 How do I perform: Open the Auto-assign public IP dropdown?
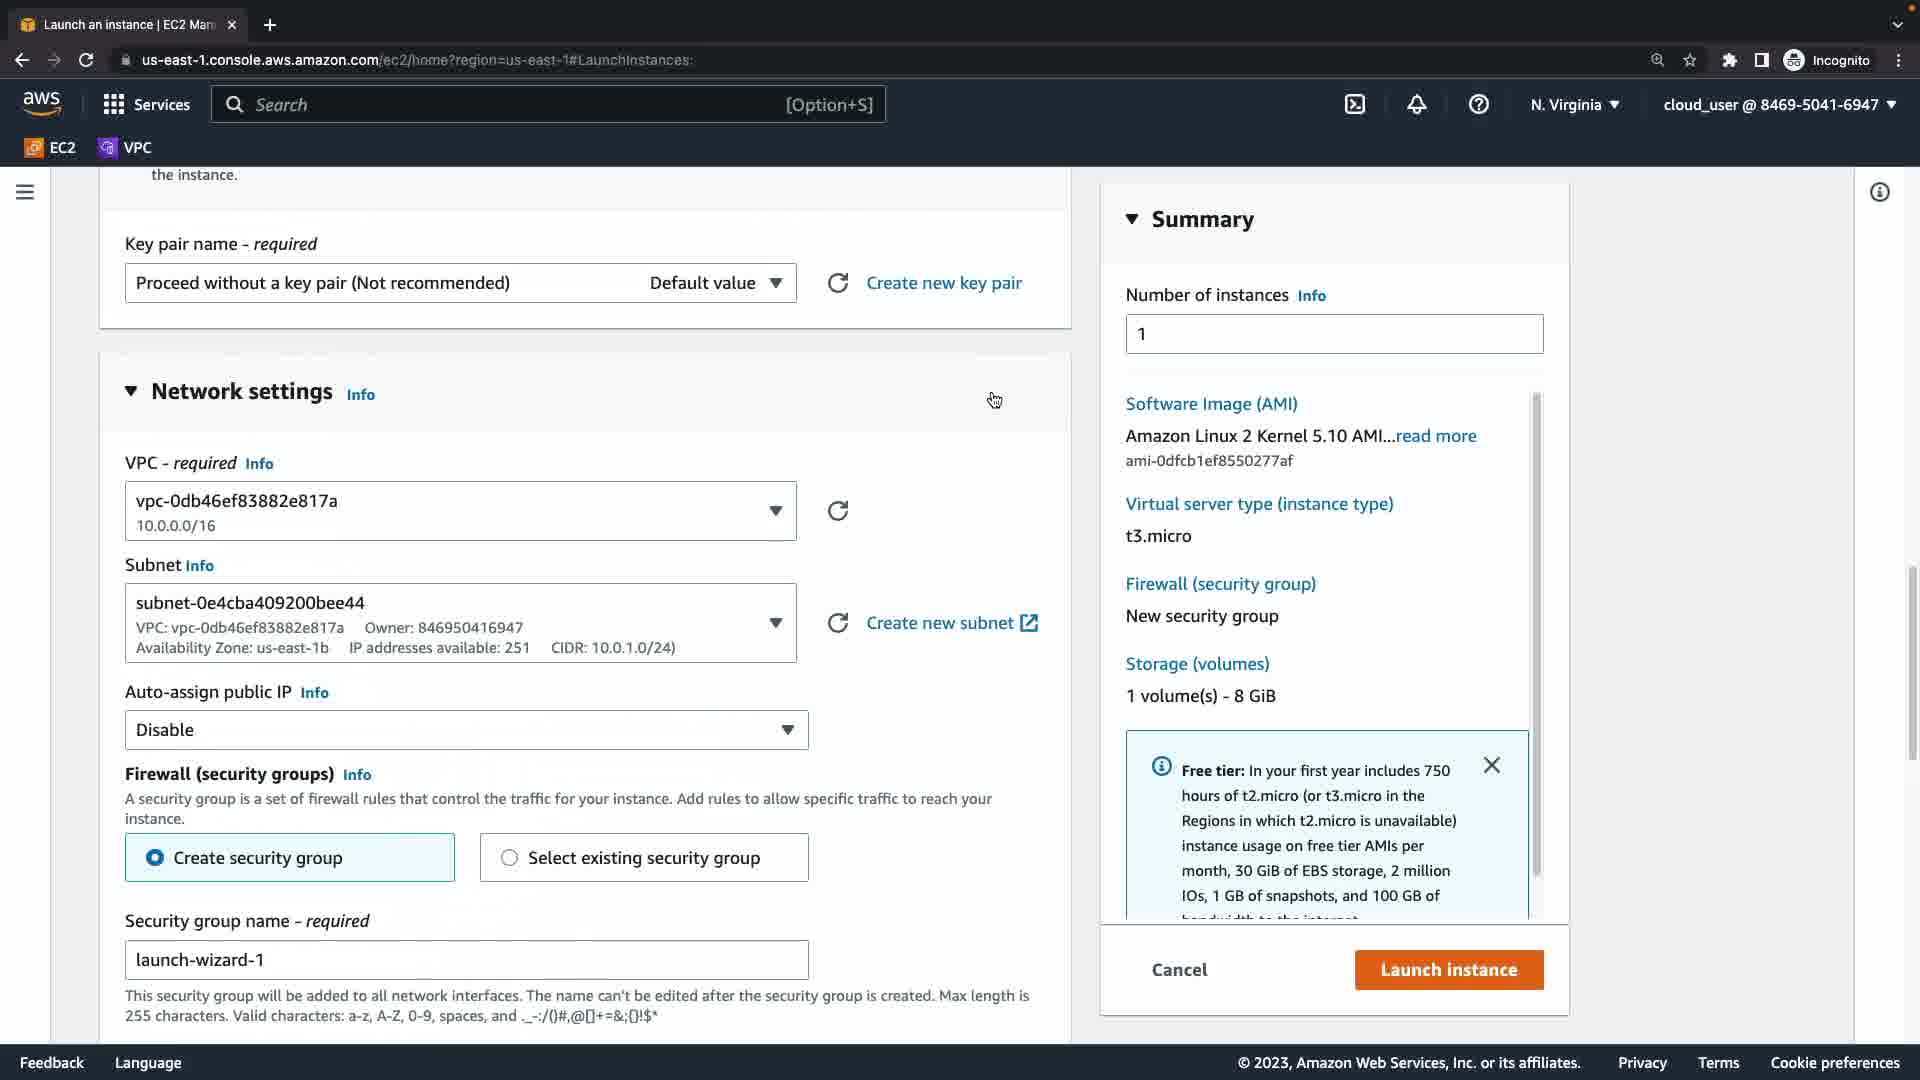pyautogui.click(x=466, y=730)
